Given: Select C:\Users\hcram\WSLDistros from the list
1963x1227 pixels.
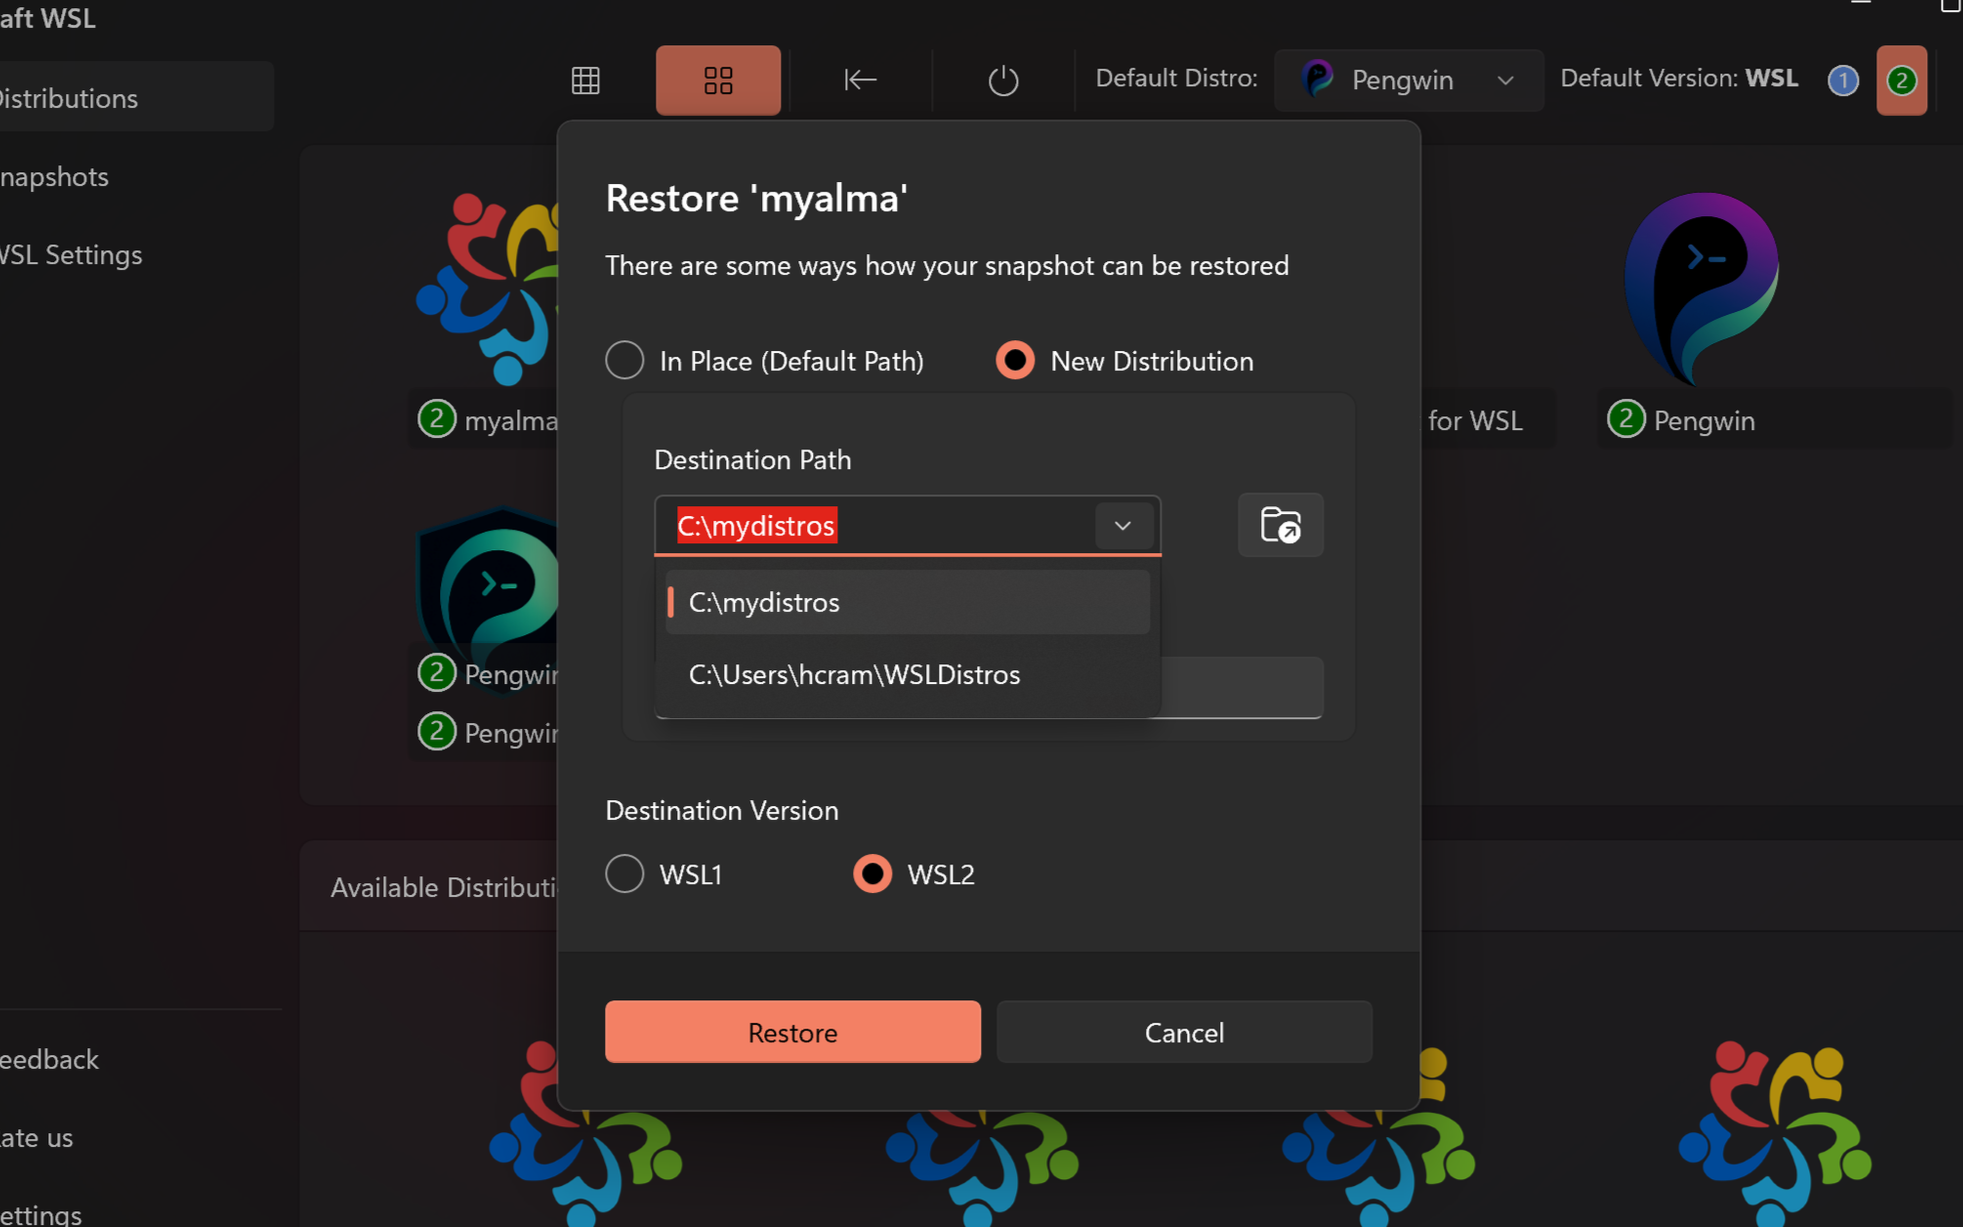Looking at the screenshot, I should 853,675.
